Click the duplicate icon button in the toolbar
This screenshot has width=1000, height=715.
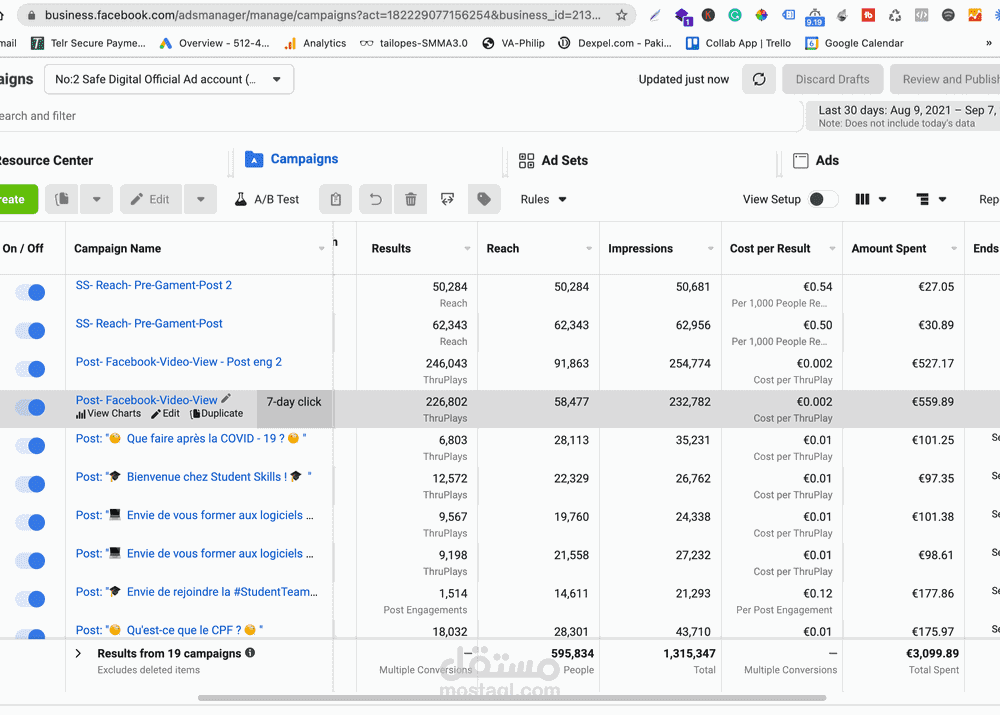(x=62, y=199)
